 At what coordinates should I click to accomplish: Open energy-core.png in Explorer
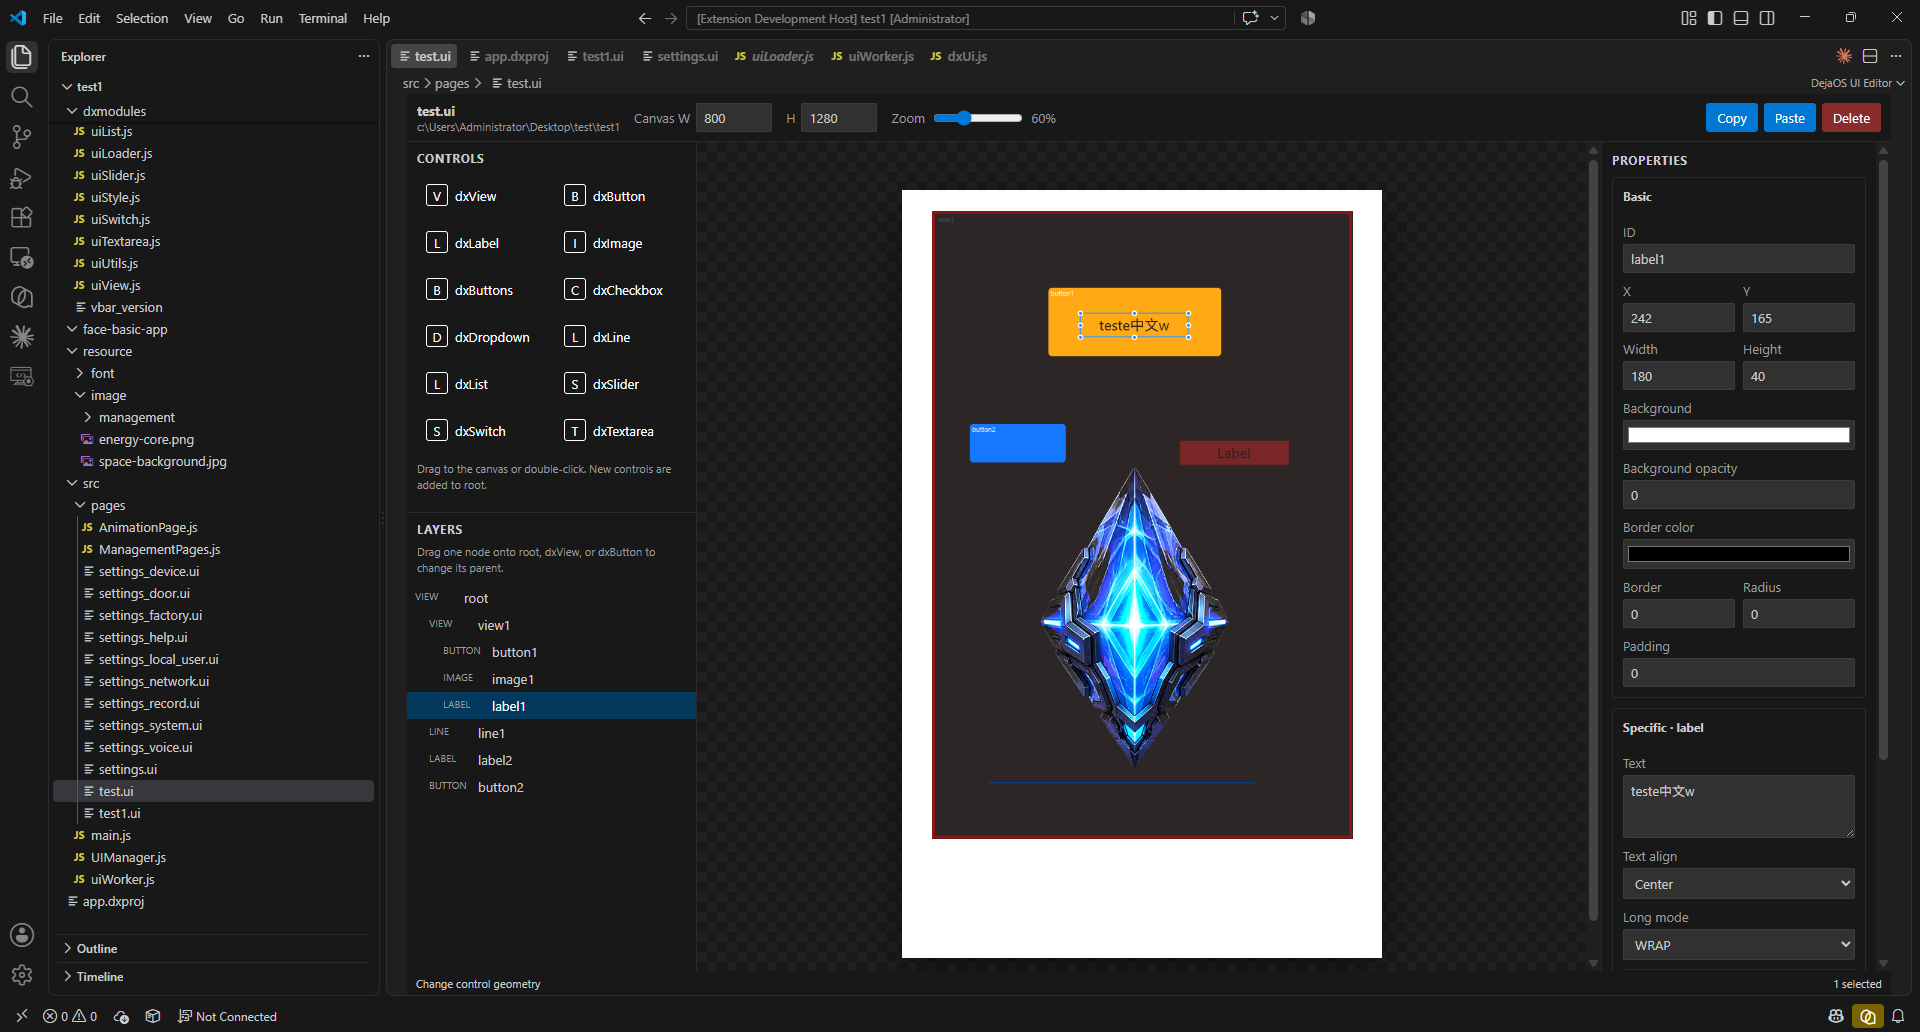(x=146, y=439)
